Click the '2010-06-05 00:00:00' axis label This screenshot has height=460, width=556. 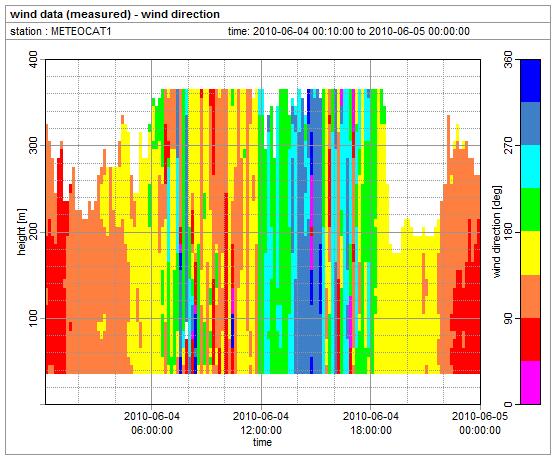coord(480,423)
